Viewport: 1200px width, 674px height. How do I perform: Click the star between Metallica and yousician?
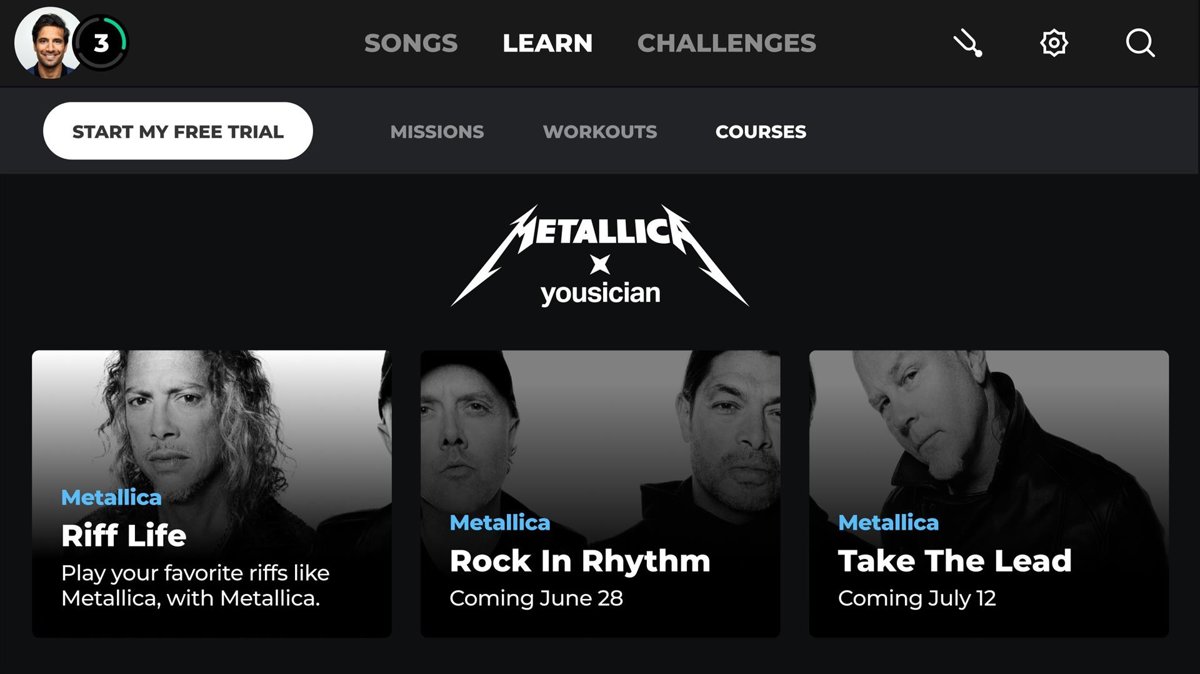pos(600,263)
